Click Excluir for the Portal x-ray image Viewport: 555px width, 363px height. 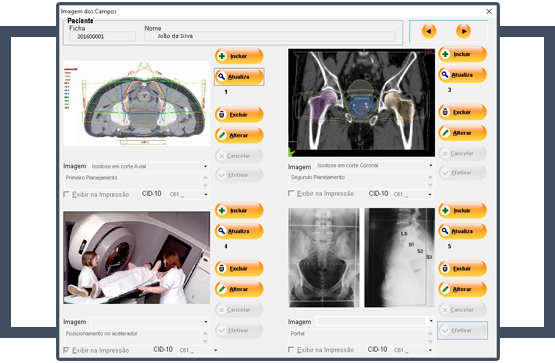tap(463, 269)
